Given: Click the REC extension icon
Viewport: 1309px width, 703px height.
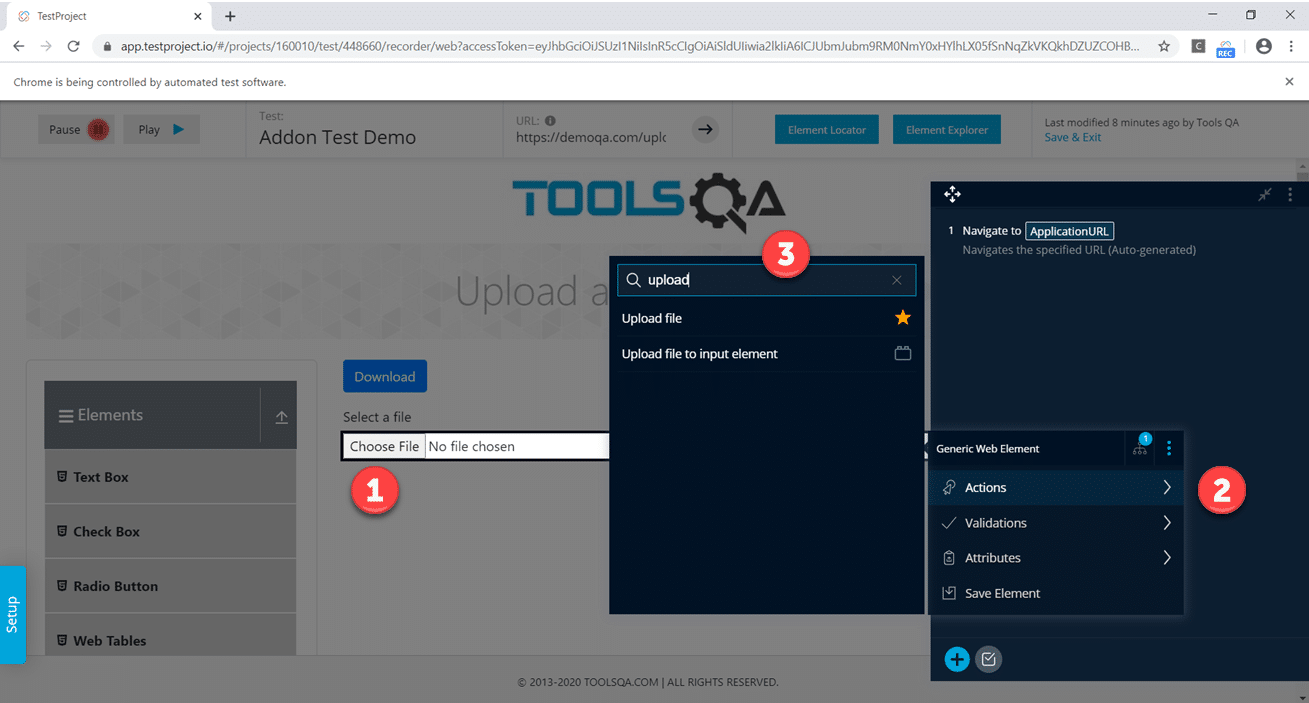Looking at the screenshot, I should click(1225, 48).
